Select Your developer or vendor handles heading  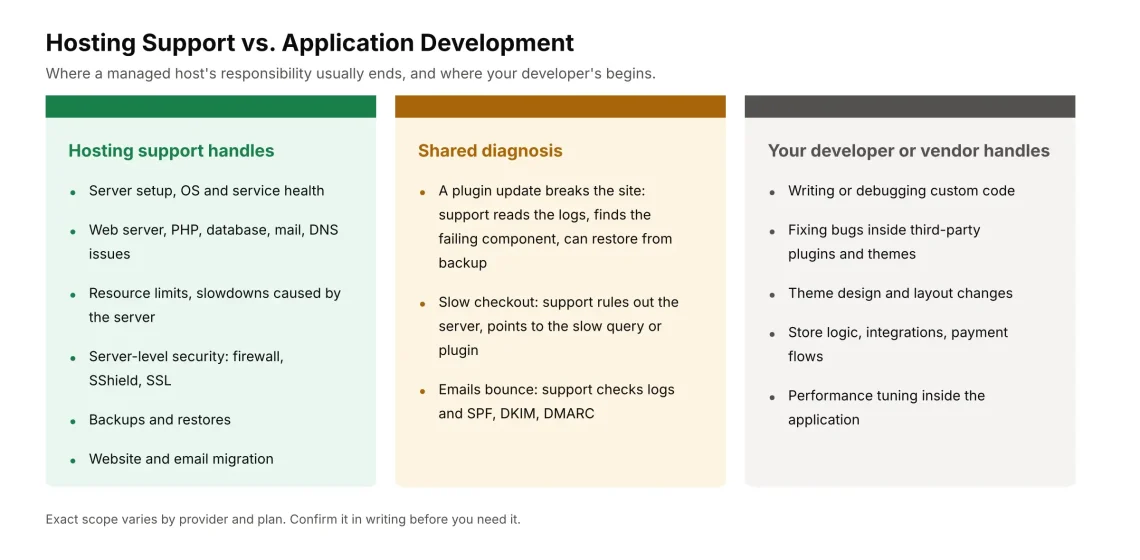[x=909, y=151]
